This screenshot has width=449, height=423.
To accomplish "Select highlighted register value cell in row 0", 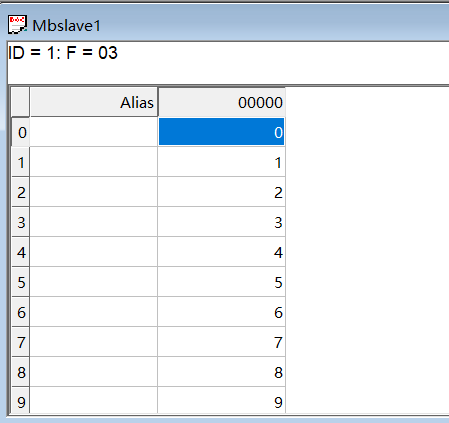I will click(x=222, y=132).
